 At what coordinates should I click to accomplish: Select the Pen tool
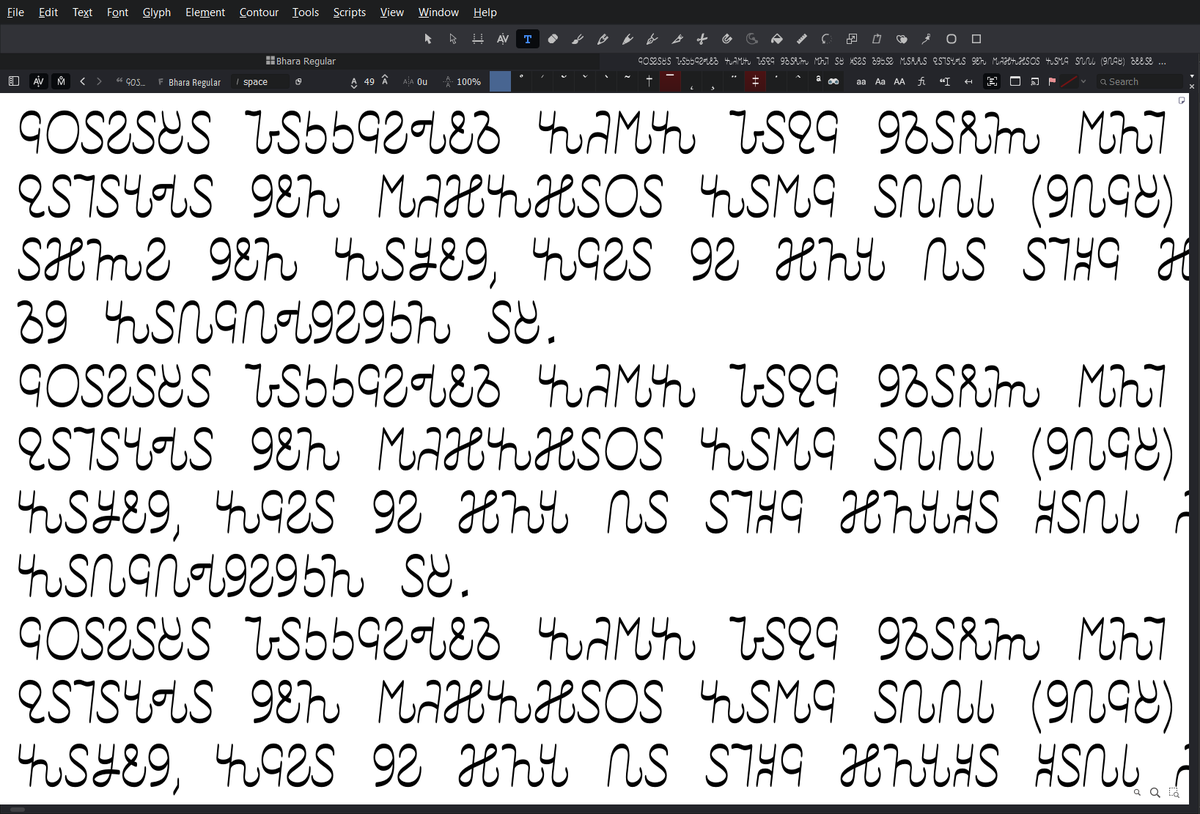coord(652,39)
